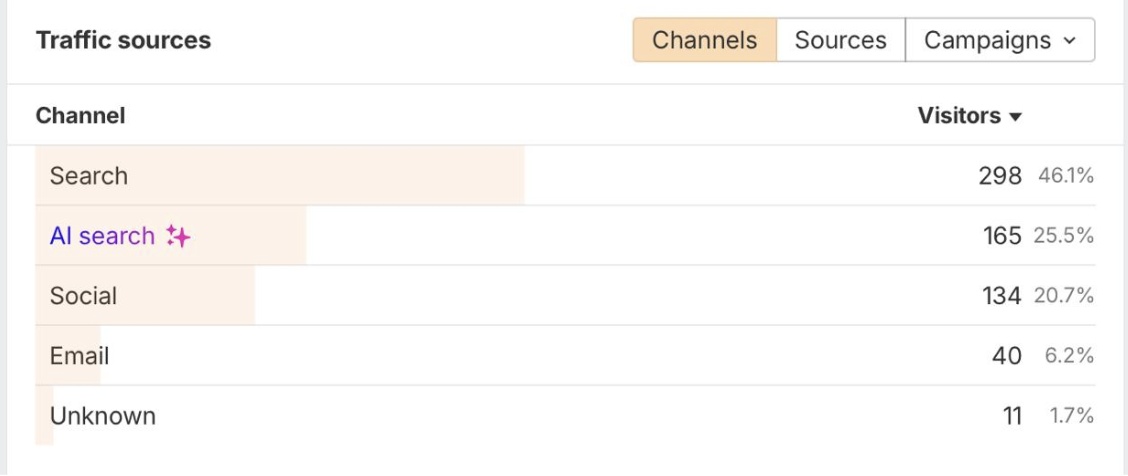Open the AI search channel link

click(102, 237)
